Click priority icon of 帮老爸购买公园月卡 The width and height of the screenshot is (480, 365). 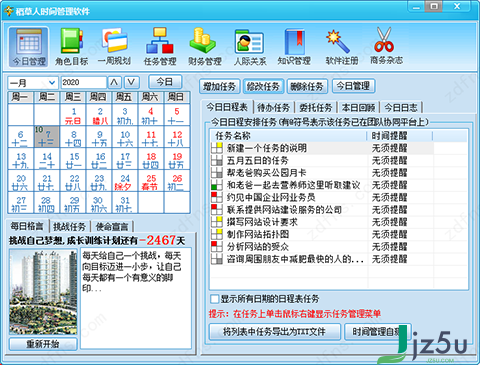(217, 173)
